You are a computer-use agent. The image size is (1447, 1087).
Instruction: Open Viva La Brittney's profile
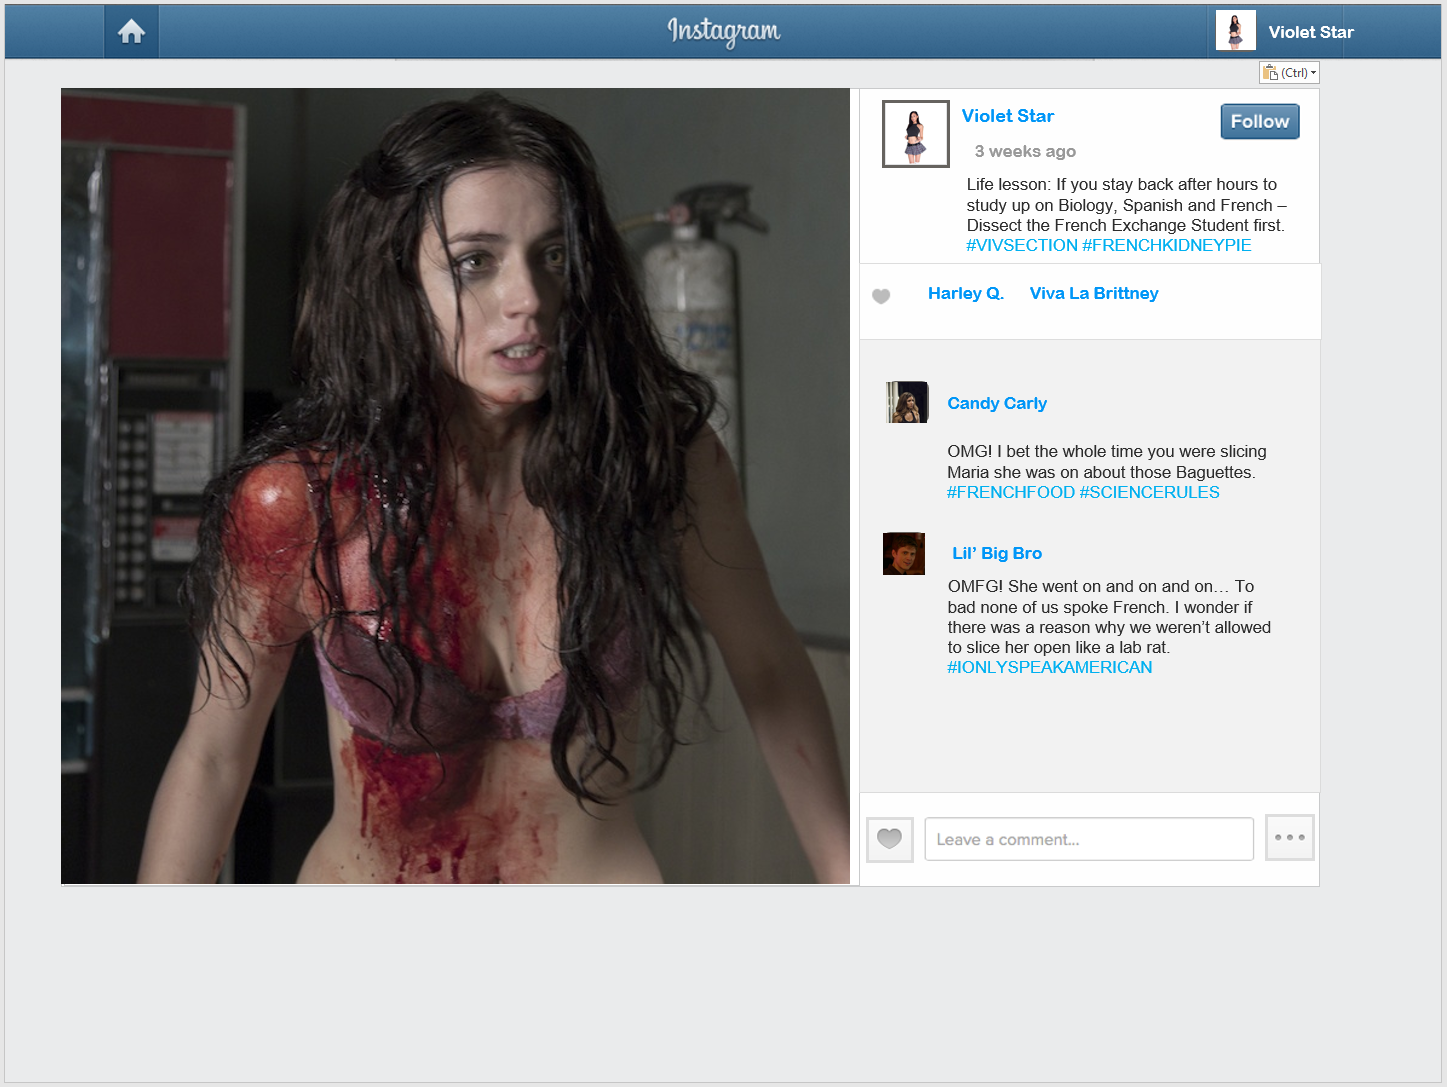(1093, 293)
